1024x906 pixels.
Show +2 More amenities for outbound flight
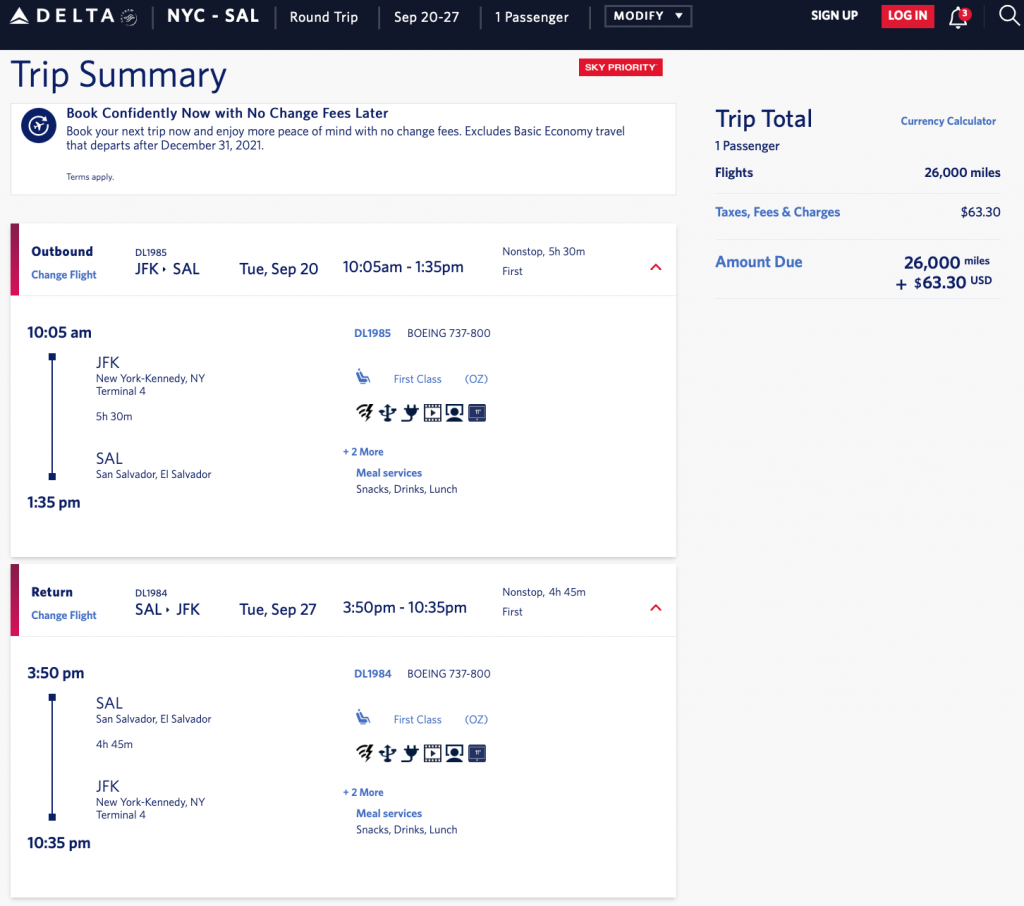[x=363, y=452]
